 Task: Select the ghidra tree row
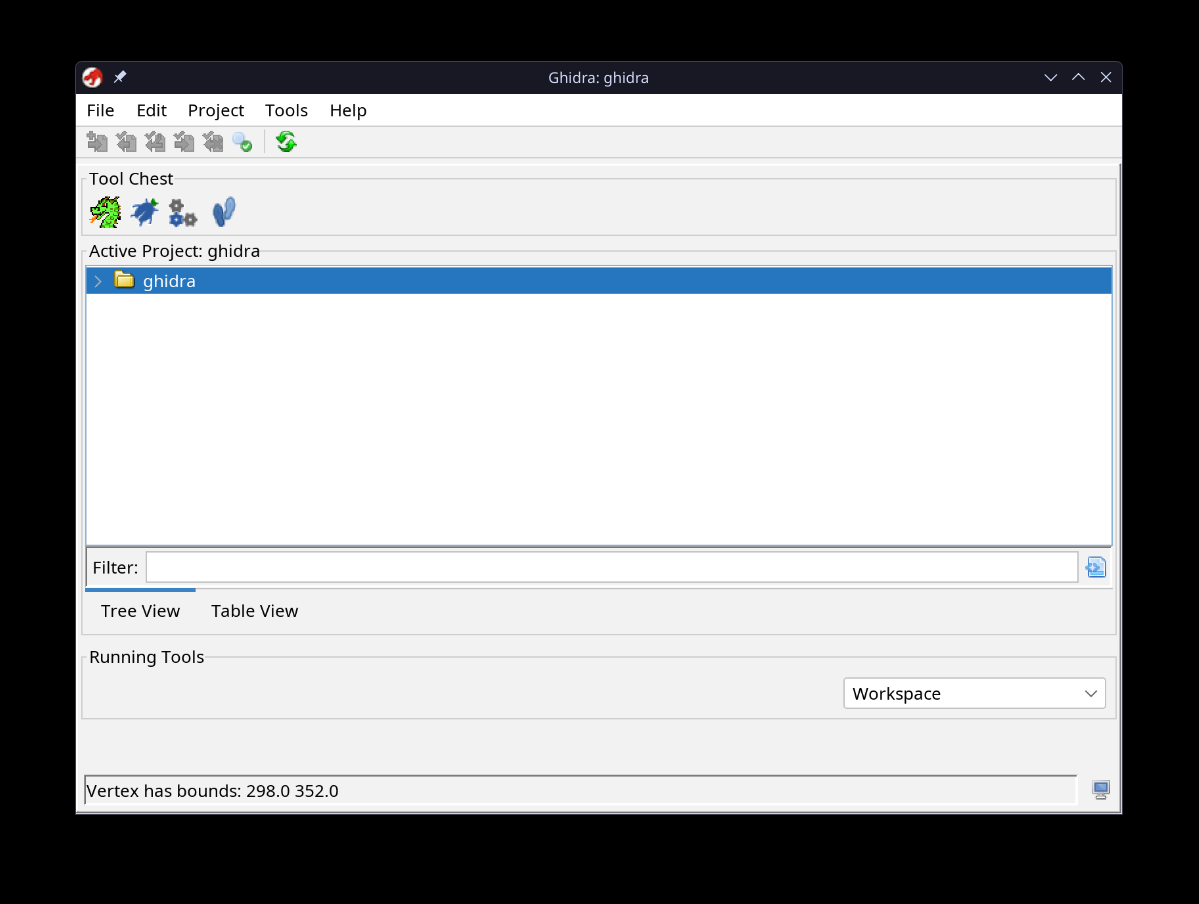point(599,281)
